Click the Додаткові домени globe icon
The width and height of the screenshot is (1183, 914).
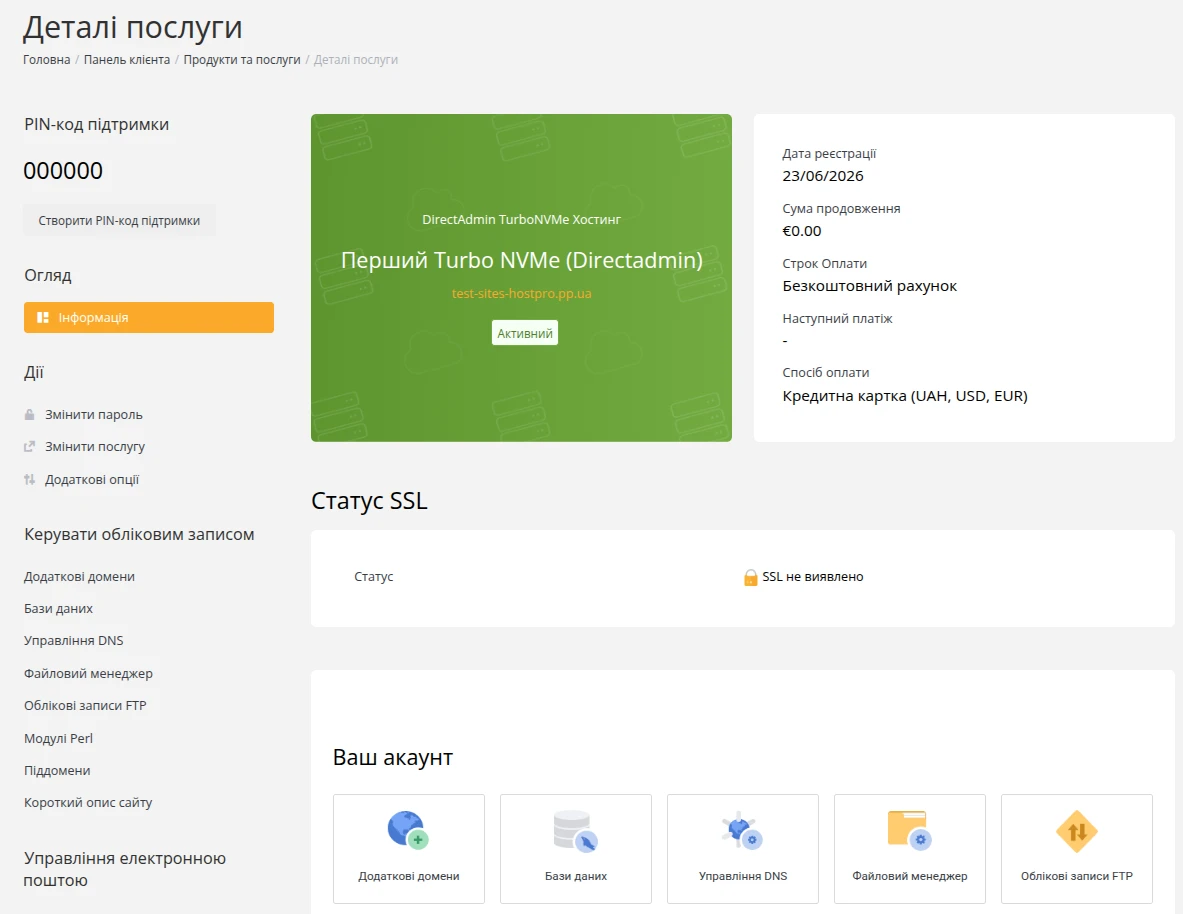coord(408,830)
